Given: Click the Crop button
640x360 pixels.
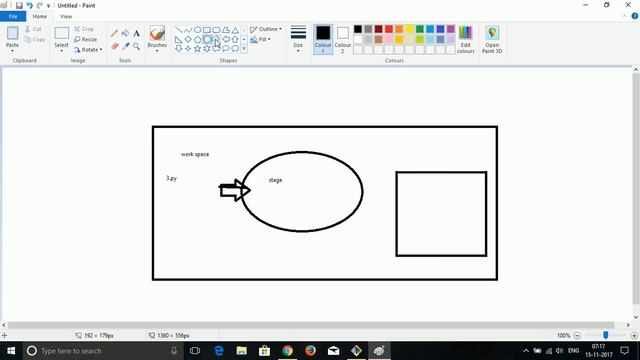Looking at the screenshot, I should [84, 29].
